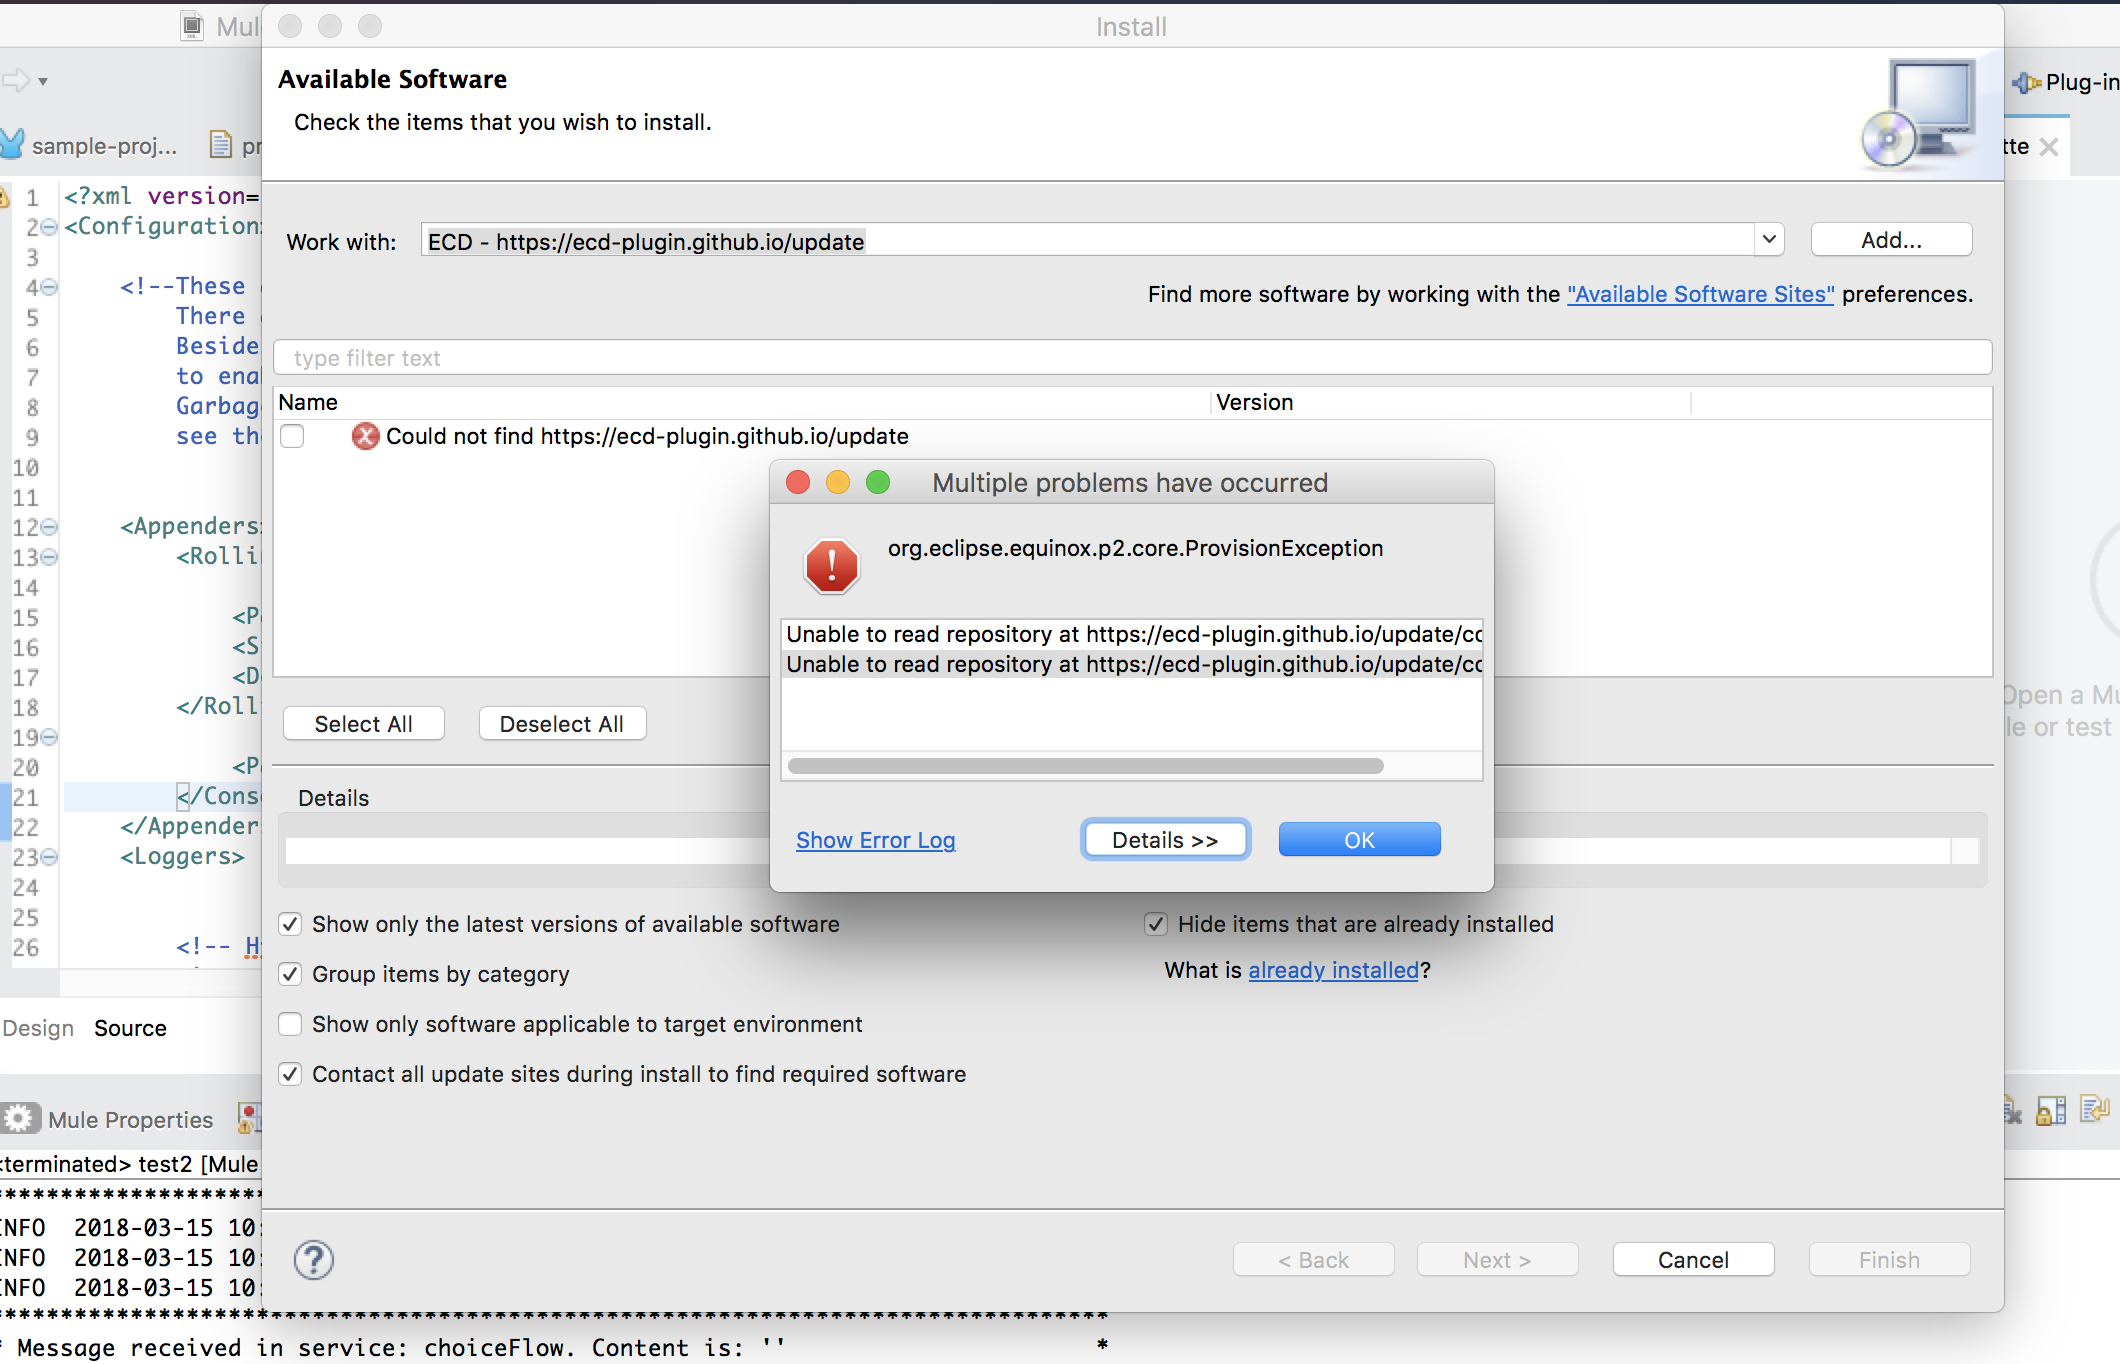Image resolution: width=2120 pixels, height=1364 pixels.
Task: Collapse the Configuration XML fold on line 2
Action: point(50,227)
